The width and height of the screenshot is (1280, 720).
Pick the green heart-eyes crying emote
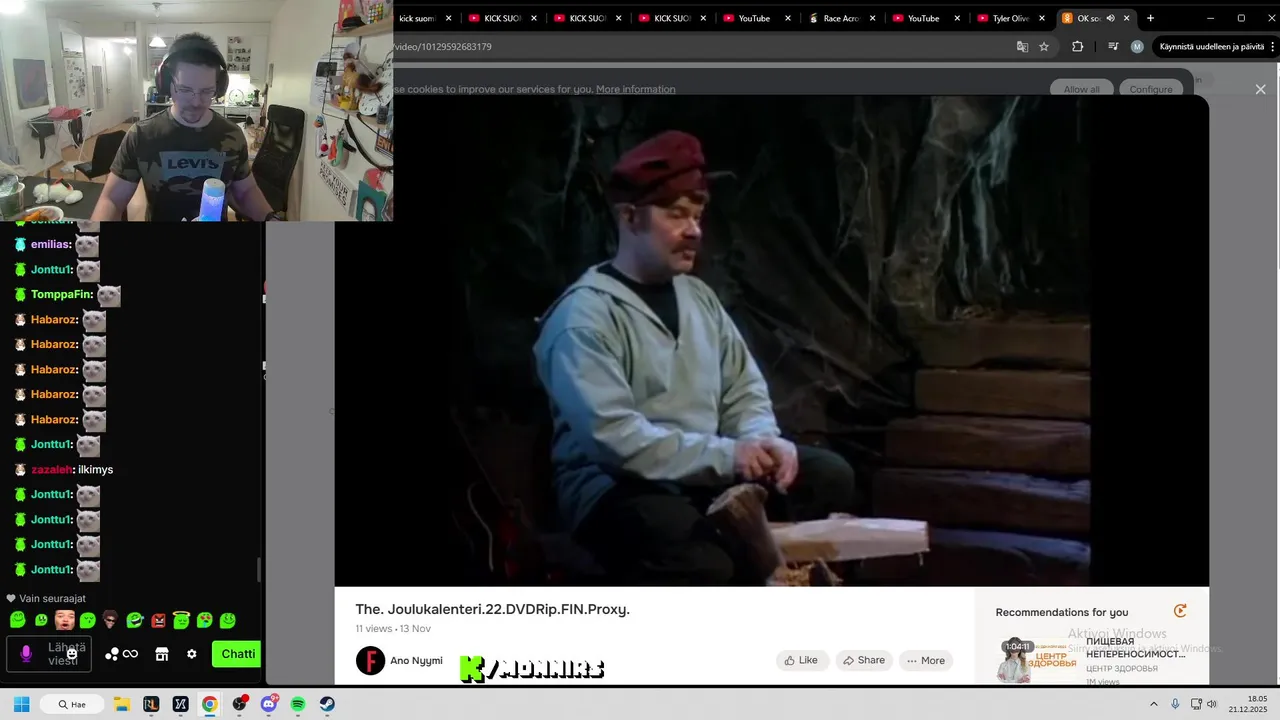[204, 620]
